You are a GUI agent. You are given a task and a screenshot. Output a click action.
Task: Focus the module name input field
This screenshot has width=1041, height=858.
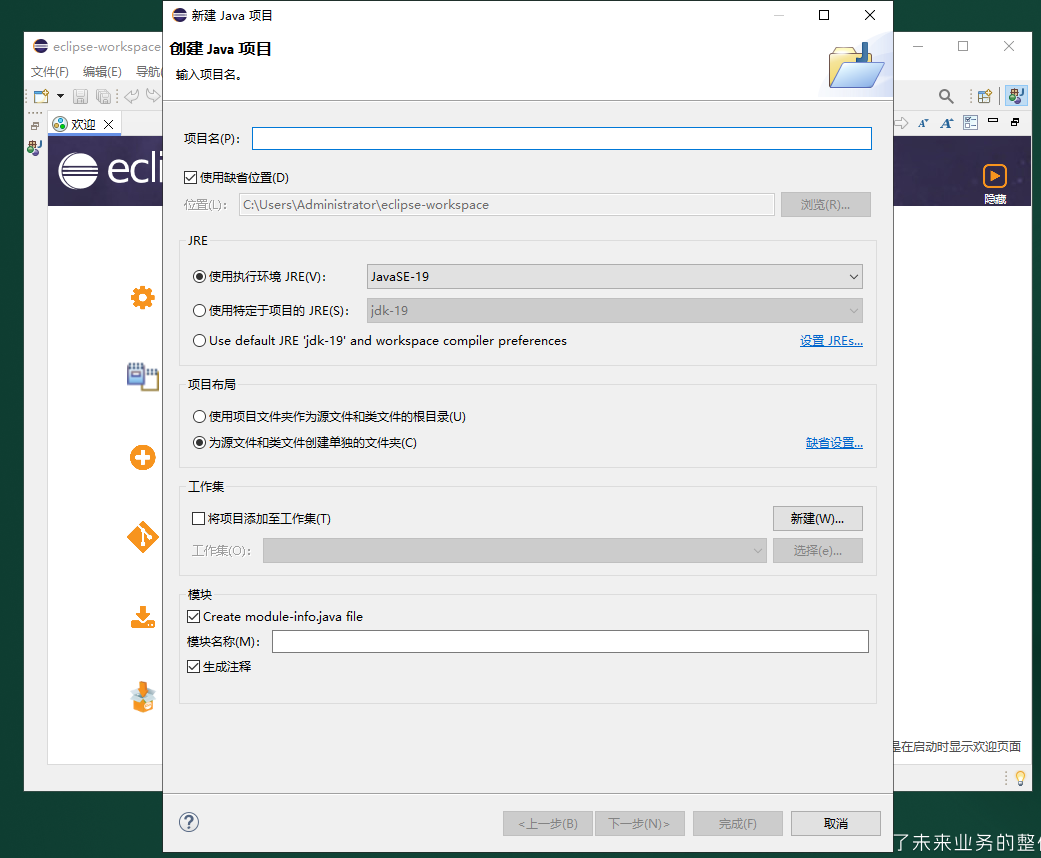(x=570, y=642)
